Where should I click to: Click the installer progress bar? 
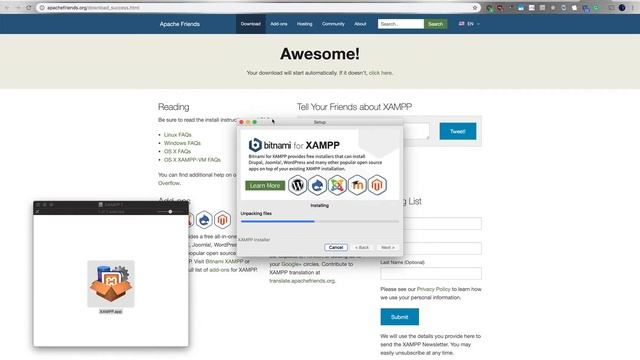click(x=320, y=221)
